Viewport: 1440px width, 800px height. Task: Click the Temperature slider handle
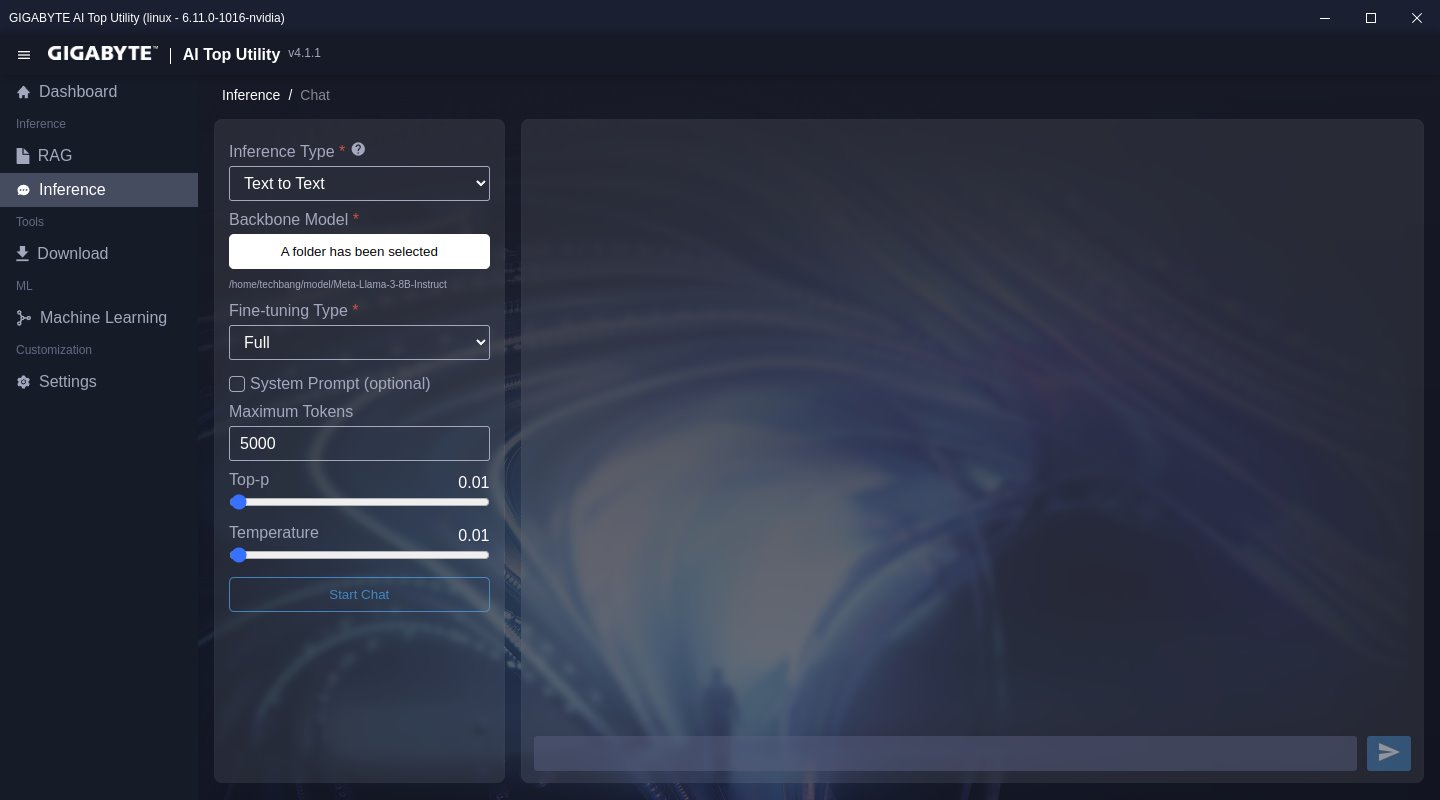point(238,555)
